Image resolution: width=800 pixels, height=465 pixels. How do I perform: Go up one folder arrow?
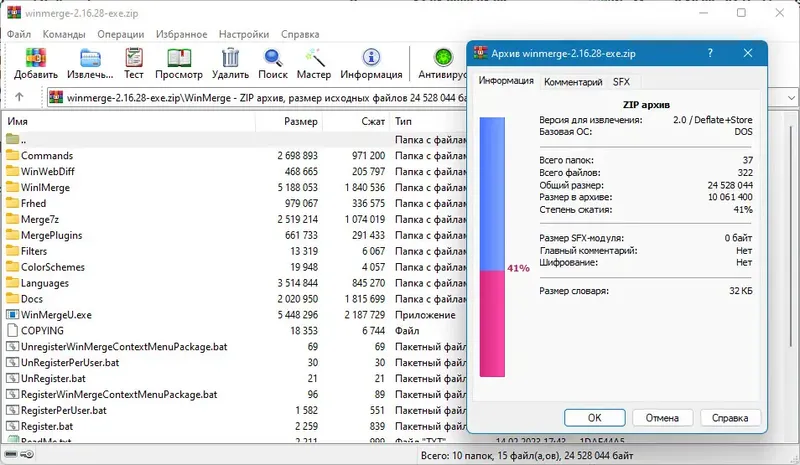19,96
